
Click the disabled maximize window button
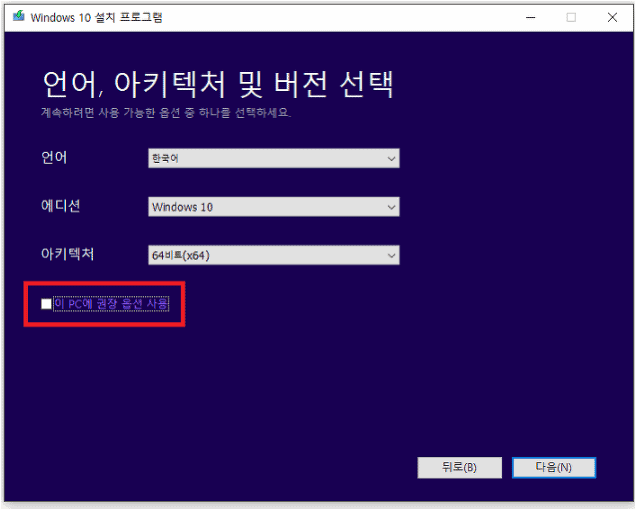[x=571, y=17]
